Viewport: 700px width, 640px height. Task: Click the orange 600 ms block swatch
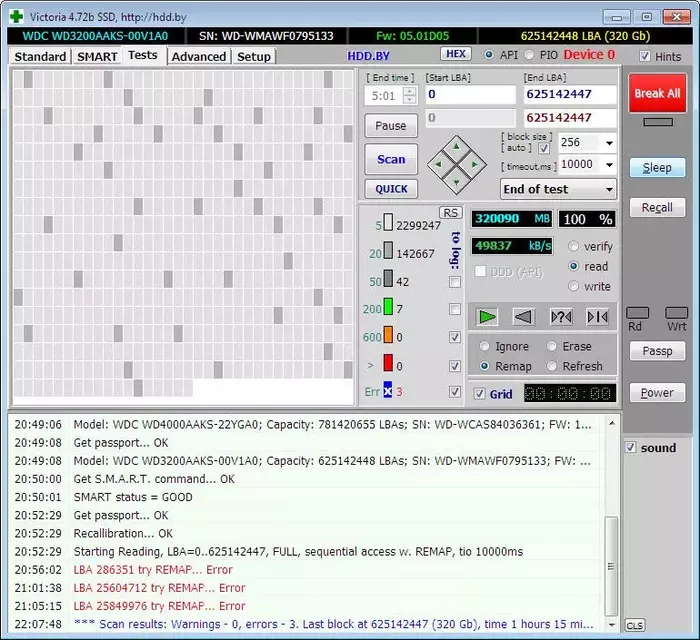[x=388, y=335]
